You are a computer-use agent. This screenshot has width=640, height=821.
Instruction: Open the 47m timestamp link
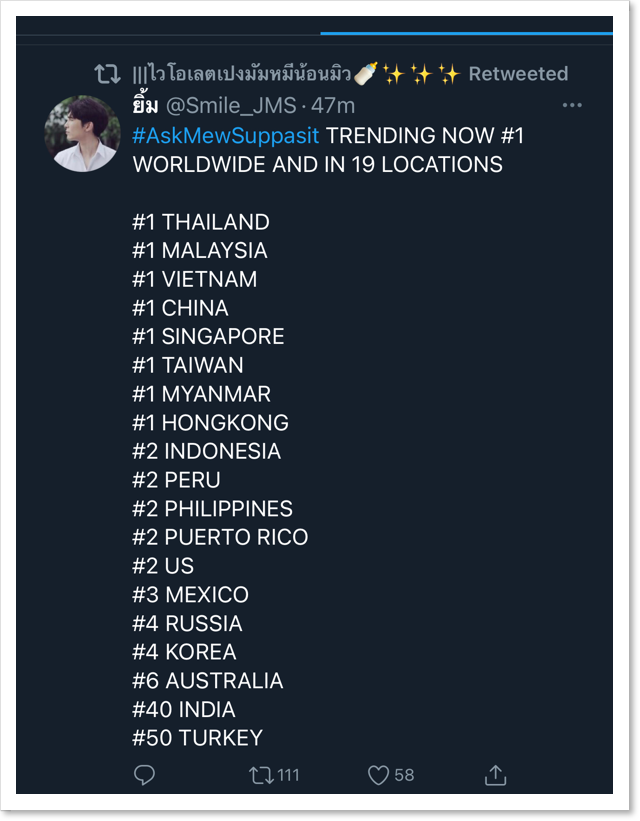[x=333, y=105]
